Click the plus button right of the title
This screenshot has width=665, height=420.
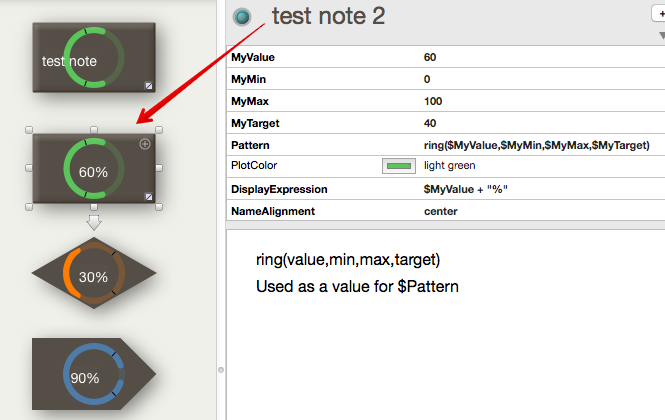tap(659, 14)
